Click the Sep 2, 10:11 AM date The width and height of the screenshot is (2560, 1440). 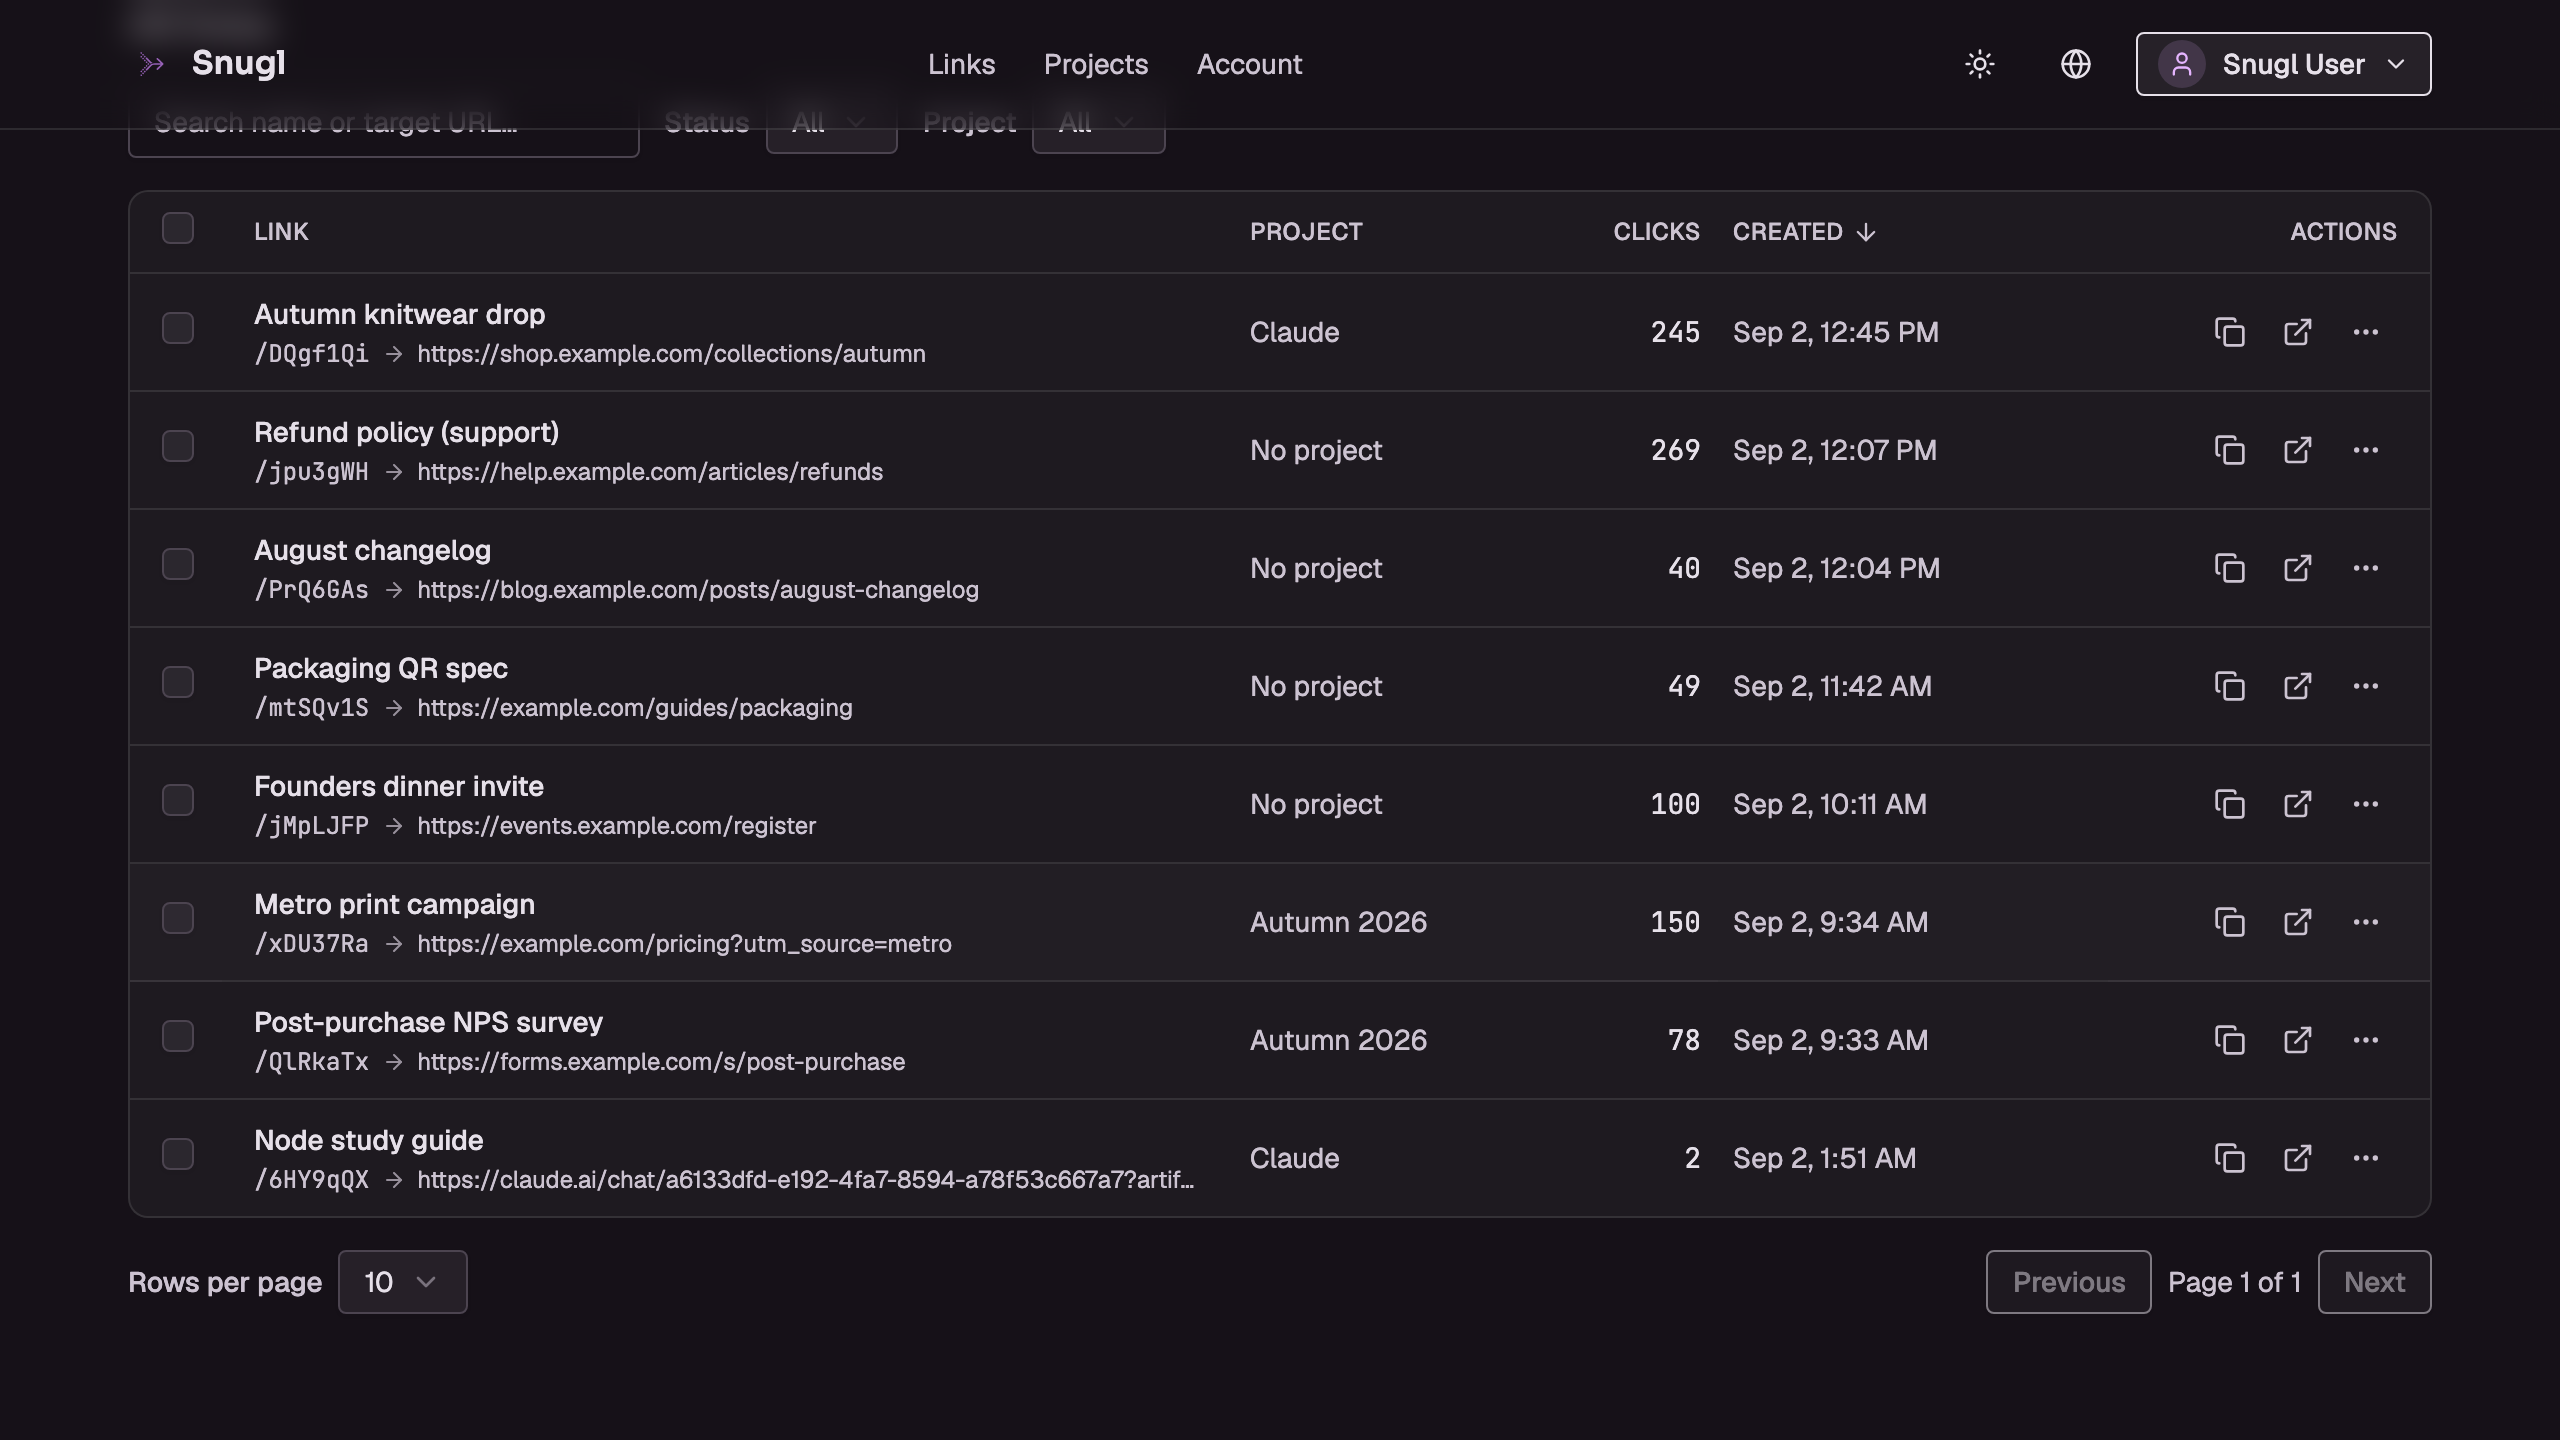pyautogui.click(x=1829, y=804)
